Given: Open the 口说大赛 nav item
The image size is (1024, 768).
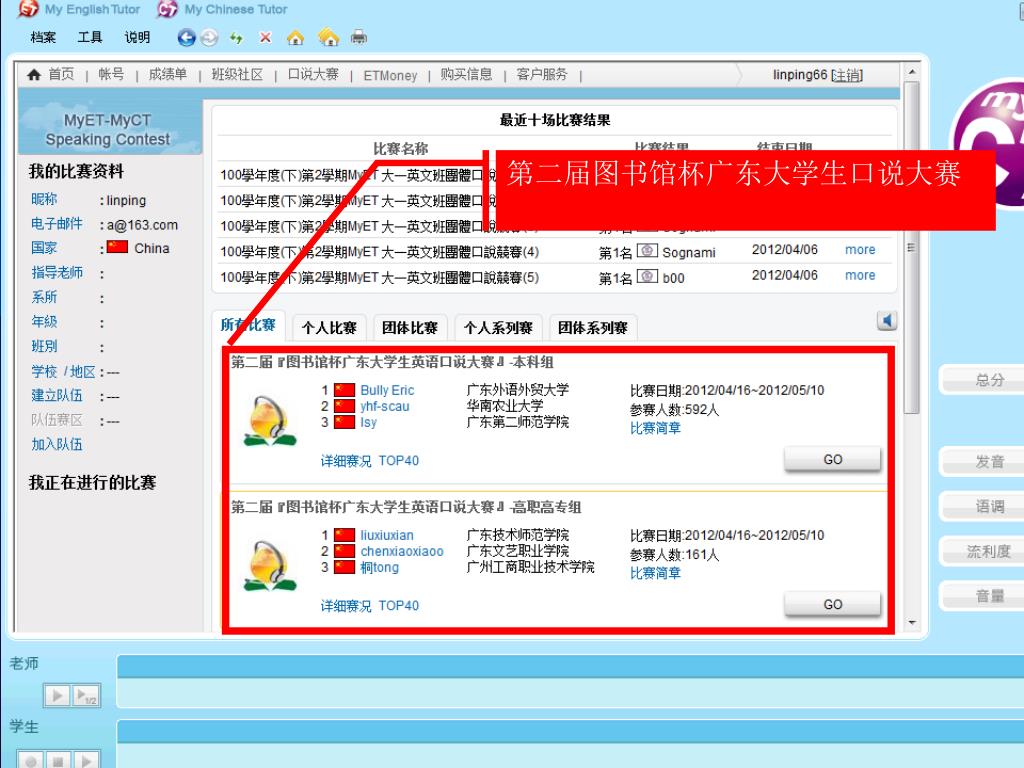Looking at the screenshot, I should pyautogui.click(x=313, y=74).
